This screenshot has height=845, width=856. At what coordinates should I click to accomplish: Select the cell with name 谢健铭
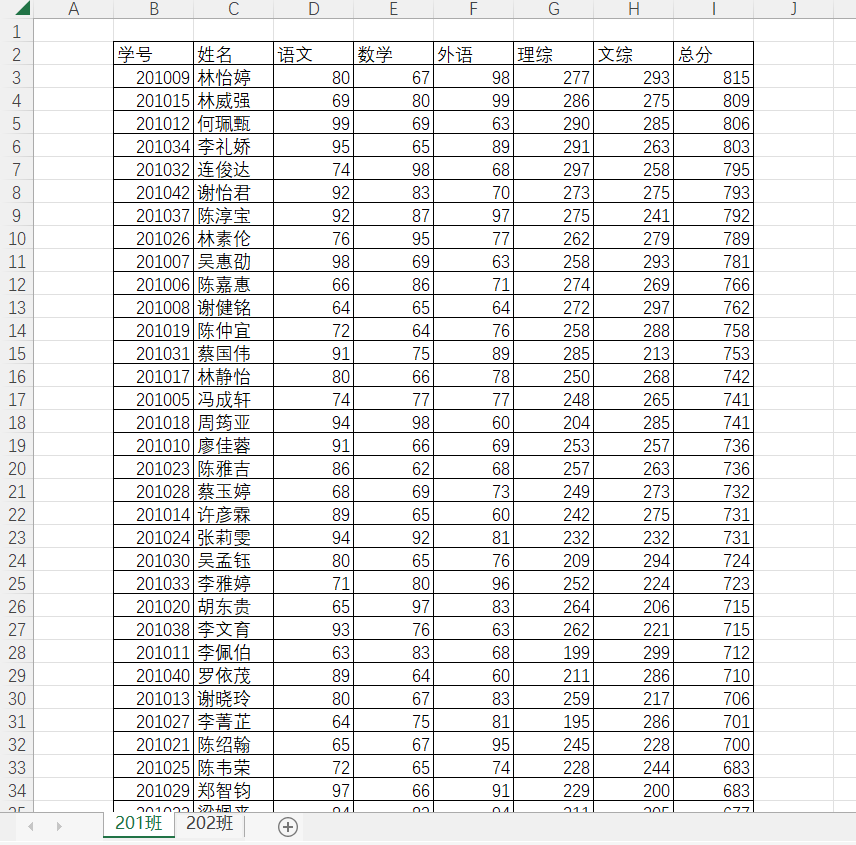(233, 307)
